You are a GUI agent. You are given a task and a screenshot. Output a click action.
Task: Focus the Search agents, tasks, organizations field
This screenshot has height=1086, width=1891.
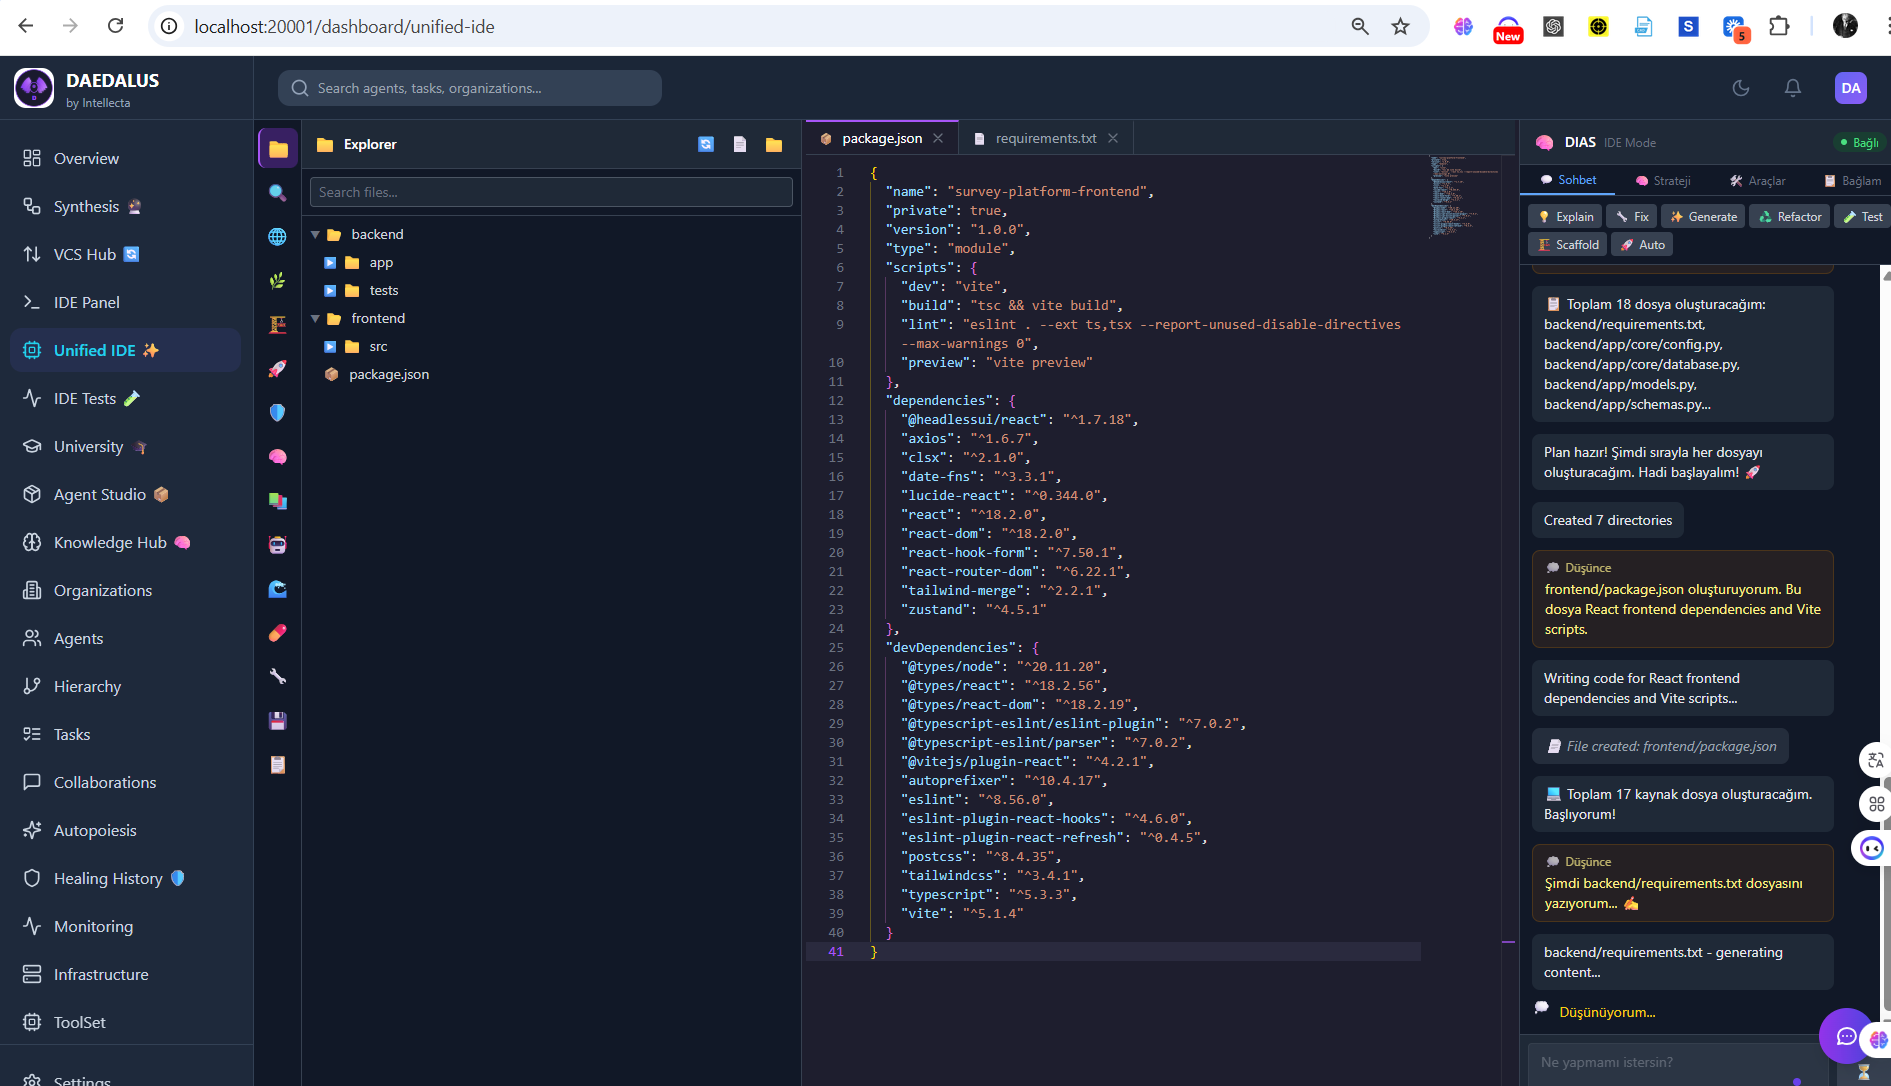[470, 88]
